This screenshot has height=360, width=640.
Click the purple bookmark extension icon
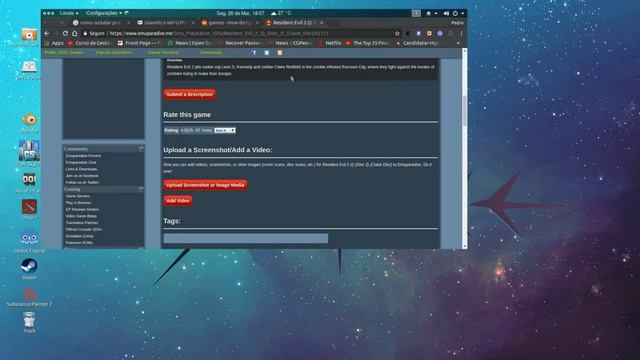pos(418,33)
